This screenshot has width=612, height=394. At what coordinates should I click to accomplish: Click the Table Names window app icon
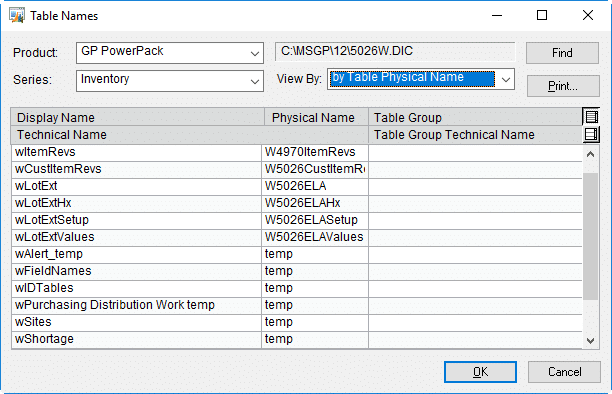17,16
